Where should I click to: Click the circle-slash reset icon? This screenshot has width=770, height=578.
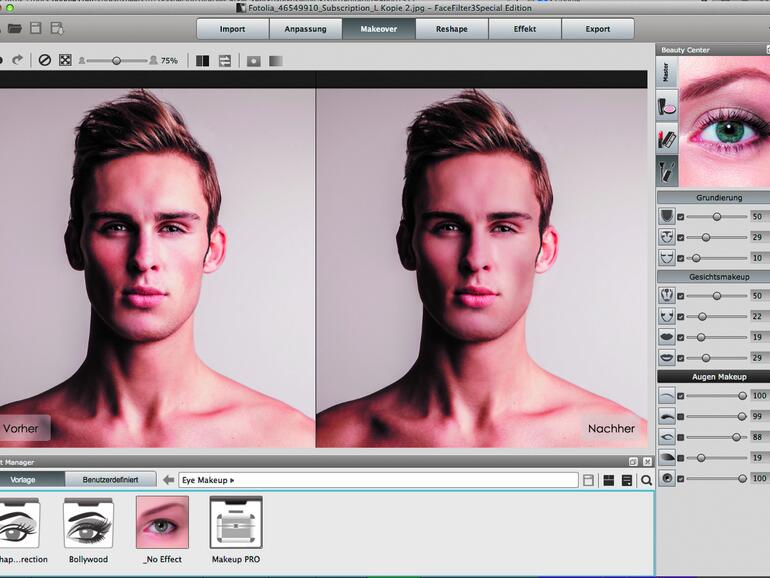coord(45,60)
